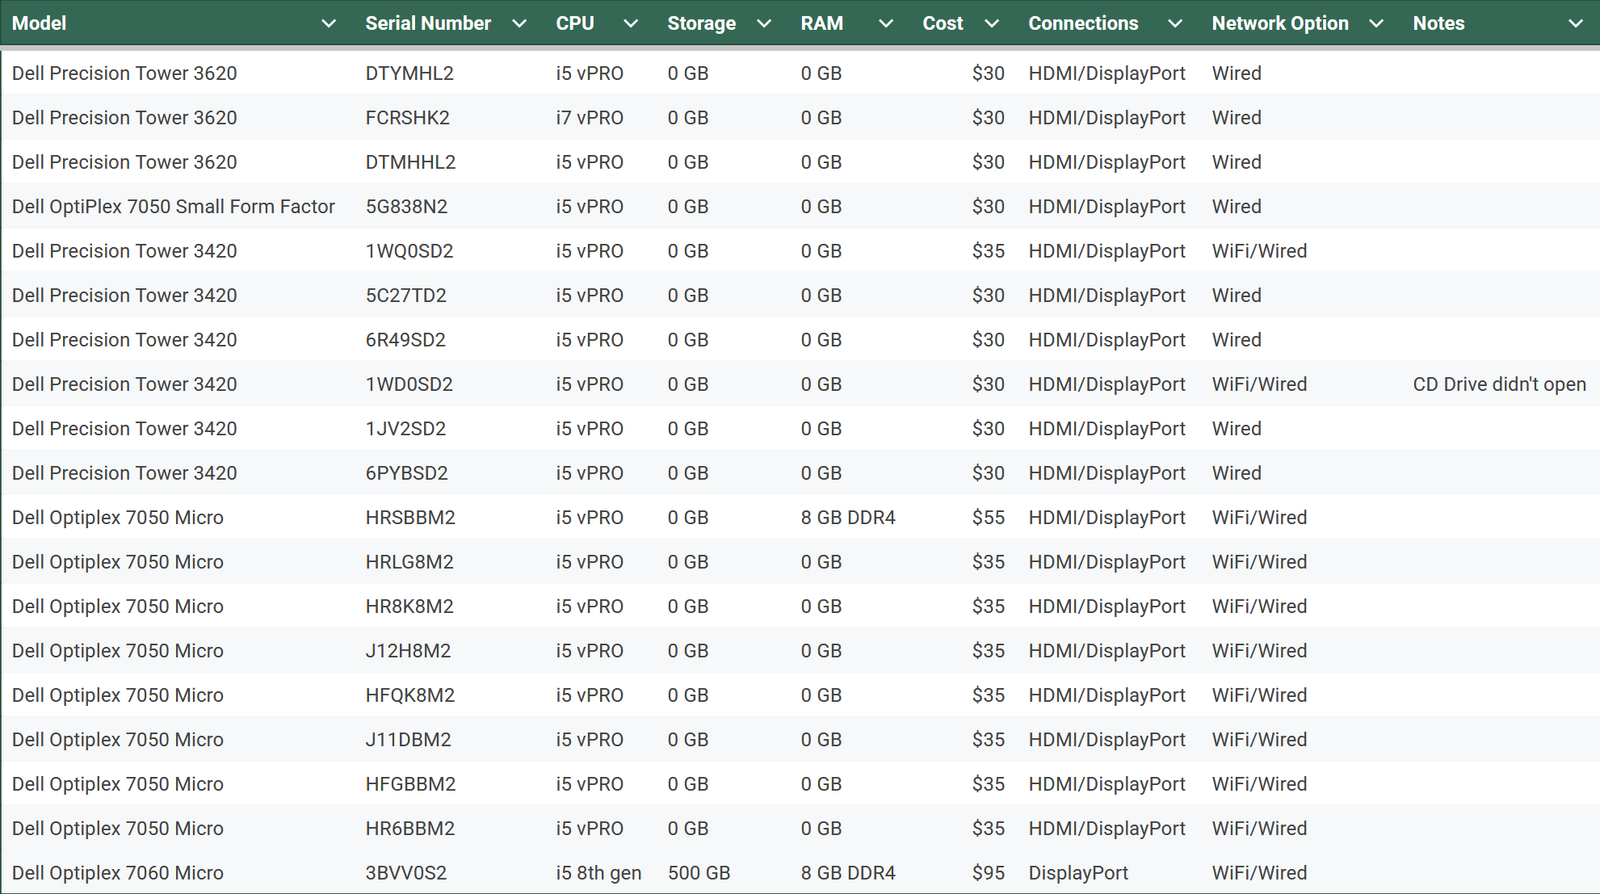Click serial number 5C27TD2
This screenshot has height=894, width=1600.
[x=406, y=296]
